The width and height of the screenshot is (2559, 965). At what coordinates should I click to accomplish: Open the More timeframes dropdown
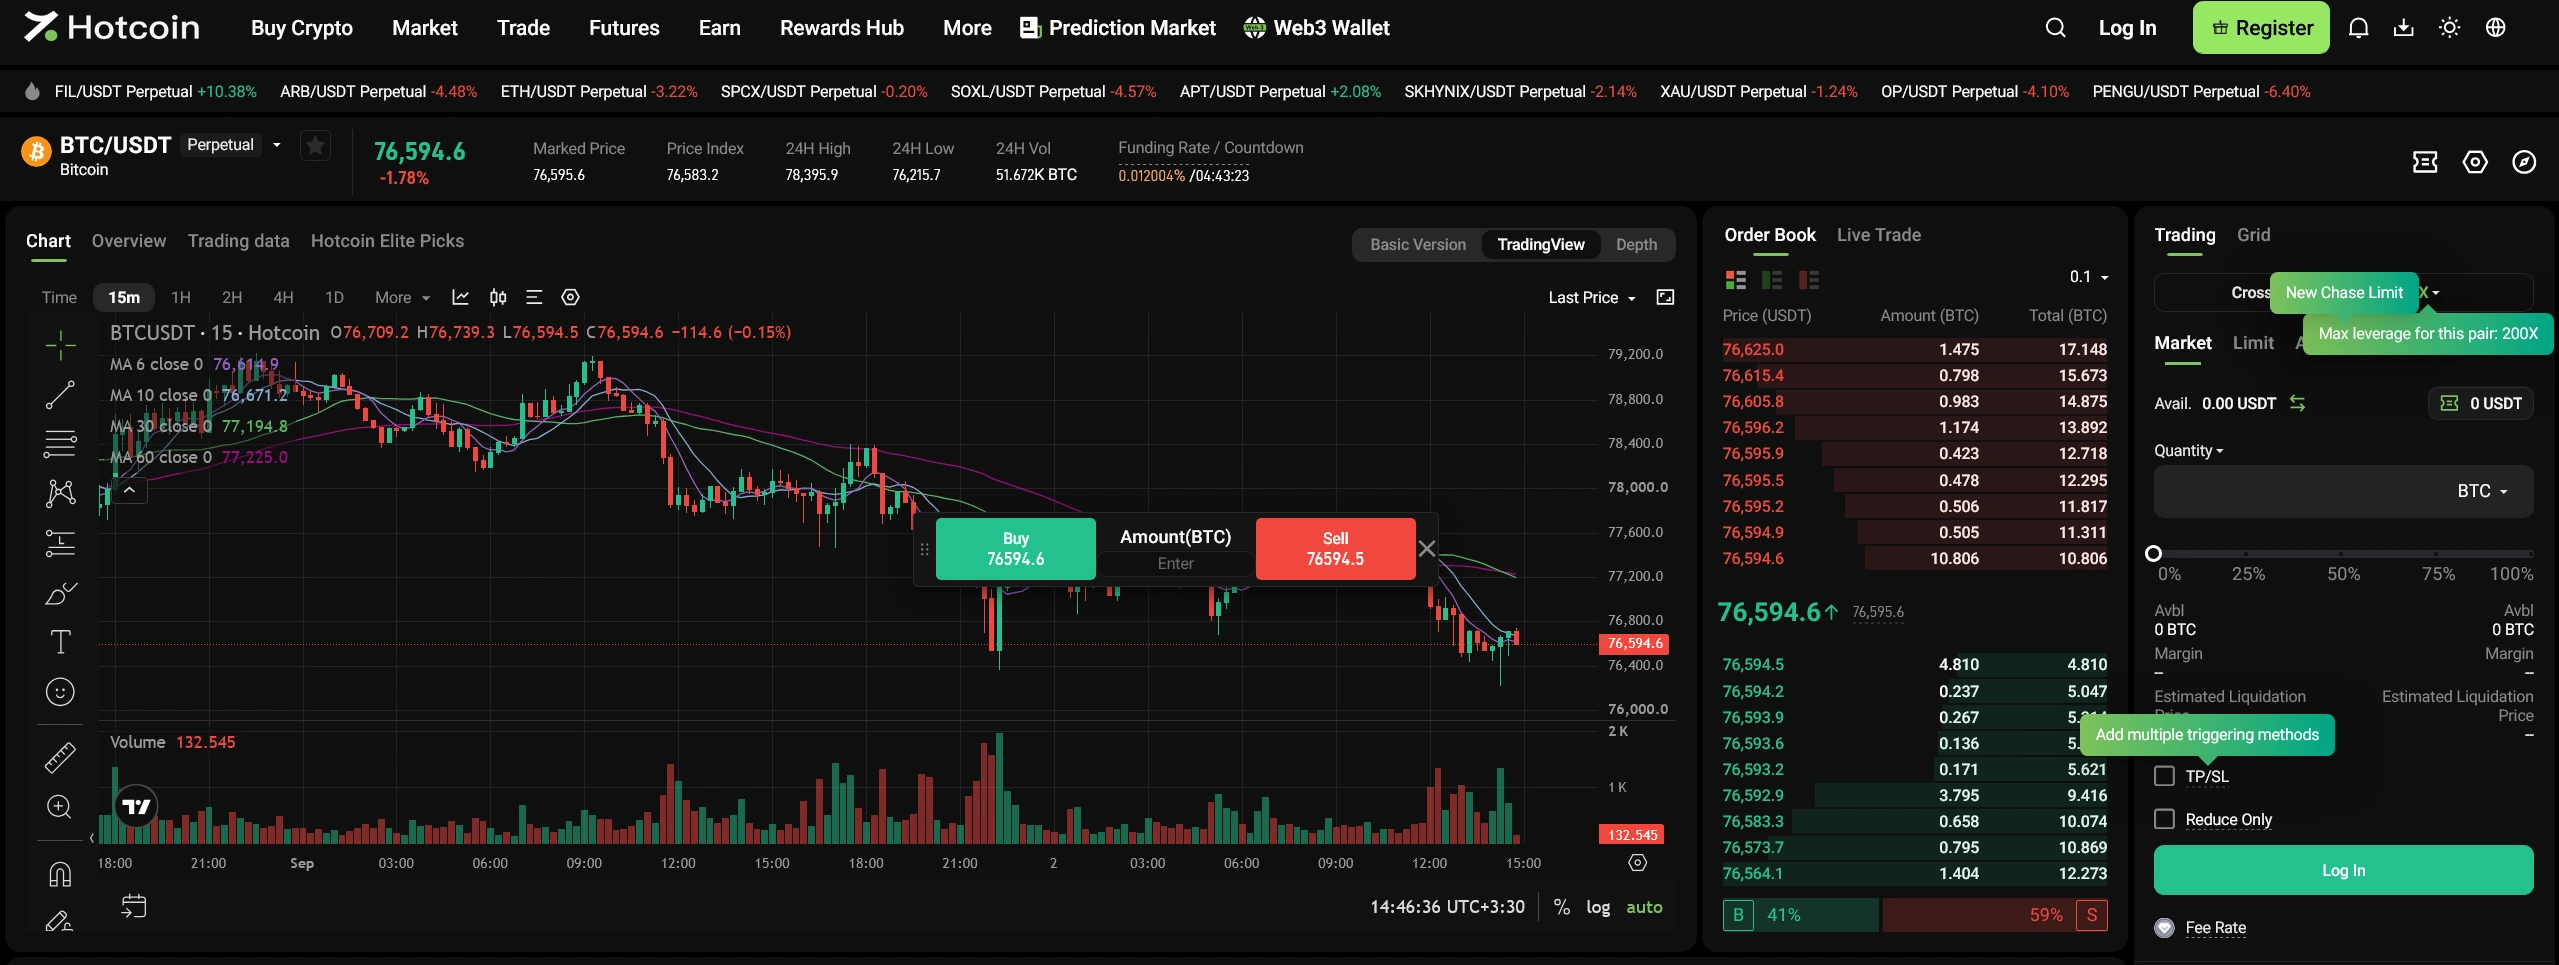402,297
